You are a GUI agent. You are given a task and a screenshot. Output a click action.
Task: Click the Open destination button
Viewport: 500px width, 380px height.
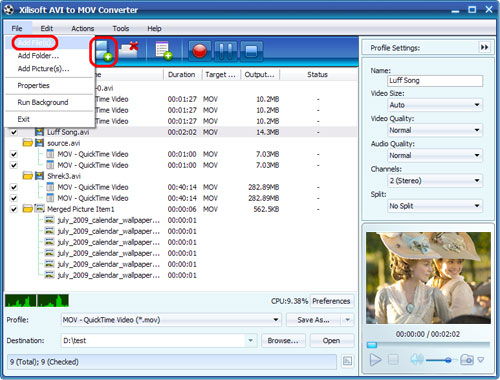coord(331,341)
